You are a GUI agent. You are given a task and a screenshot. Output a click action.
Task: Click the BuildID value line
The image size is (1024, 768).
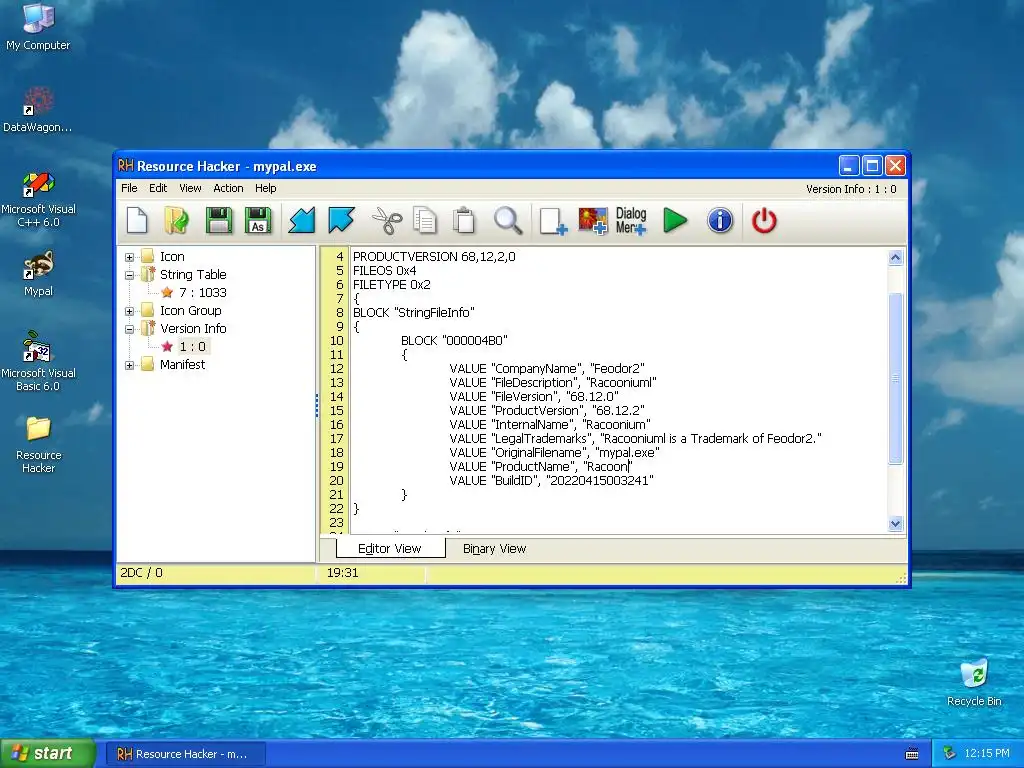coord(551,481)
